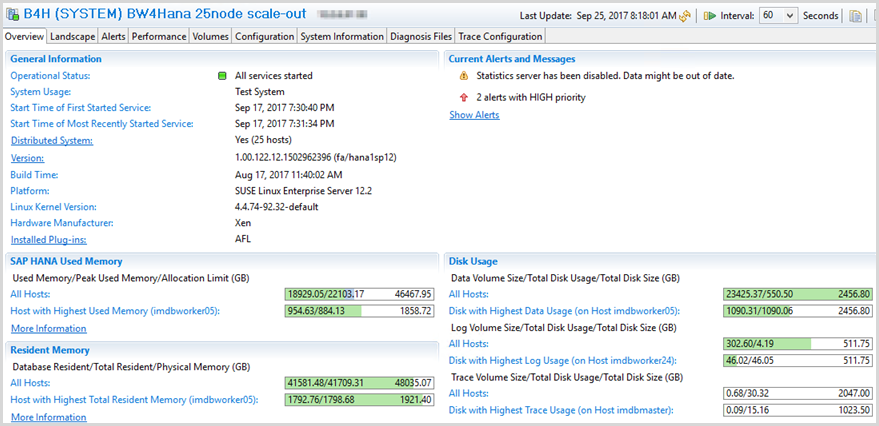Click build time 'Aug 17, 2017 11:40:02 AM'
Viewport: 879px width, 426px height.
pos(288,174)
